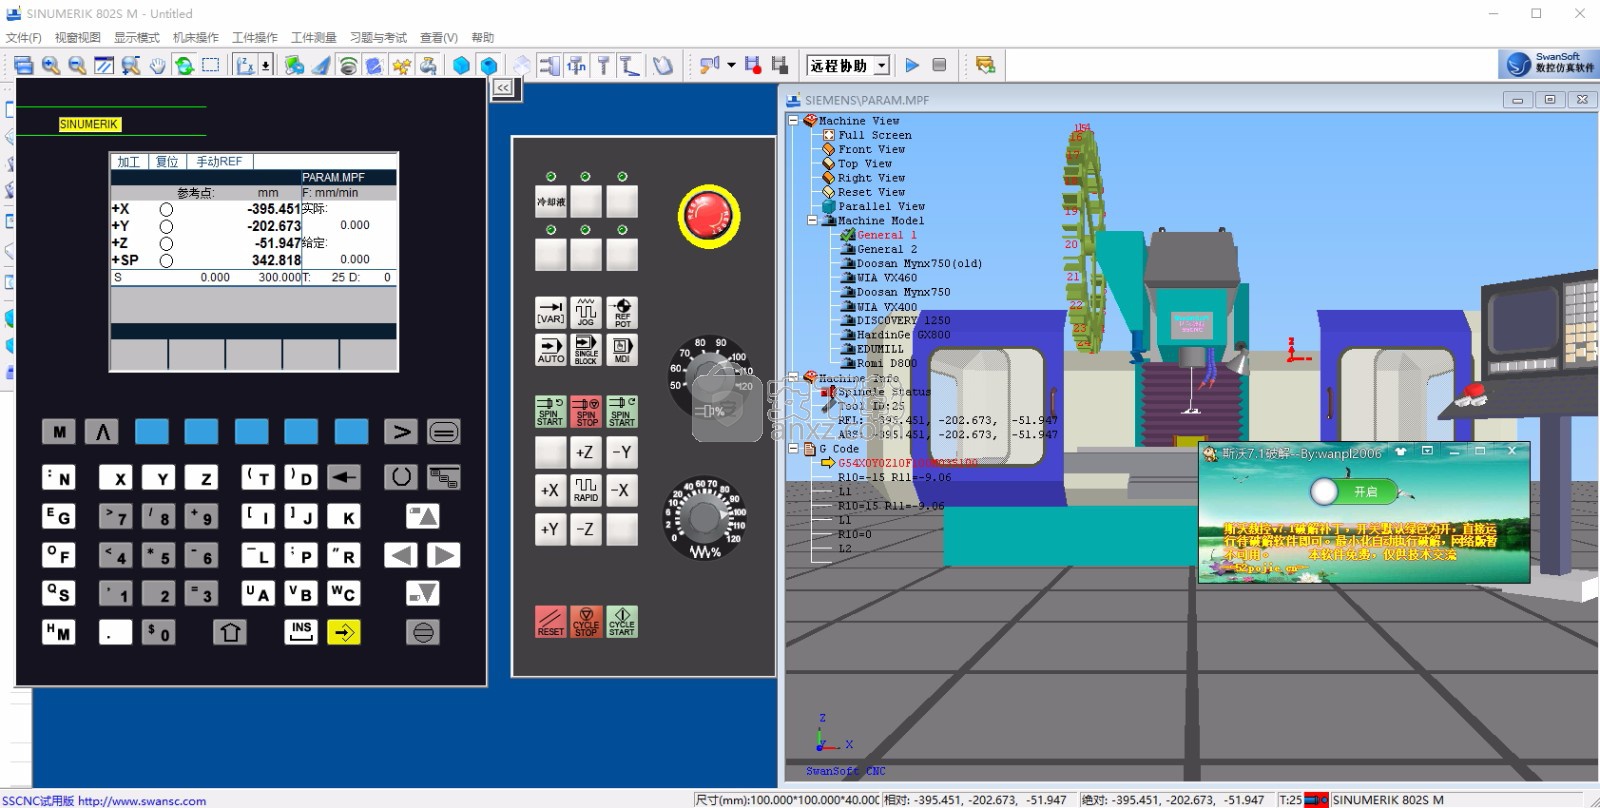
Task: Click the coolant faucet toolbar icon
Action: 428,66
